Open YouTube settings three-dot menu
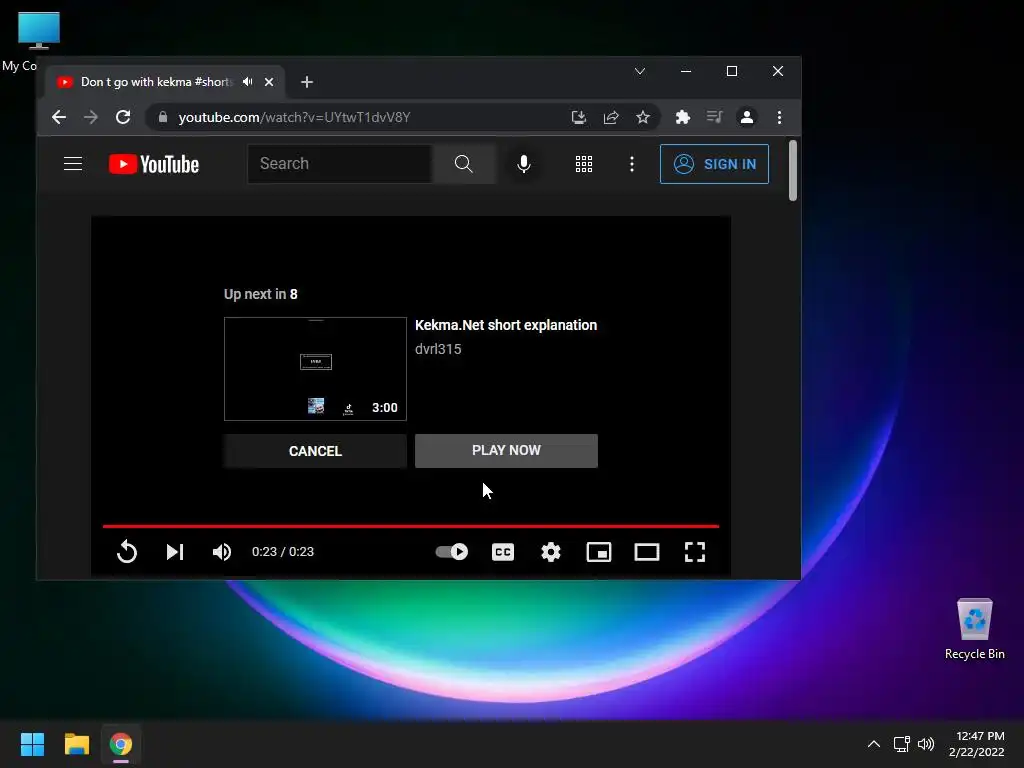 (x=632, y=164)
